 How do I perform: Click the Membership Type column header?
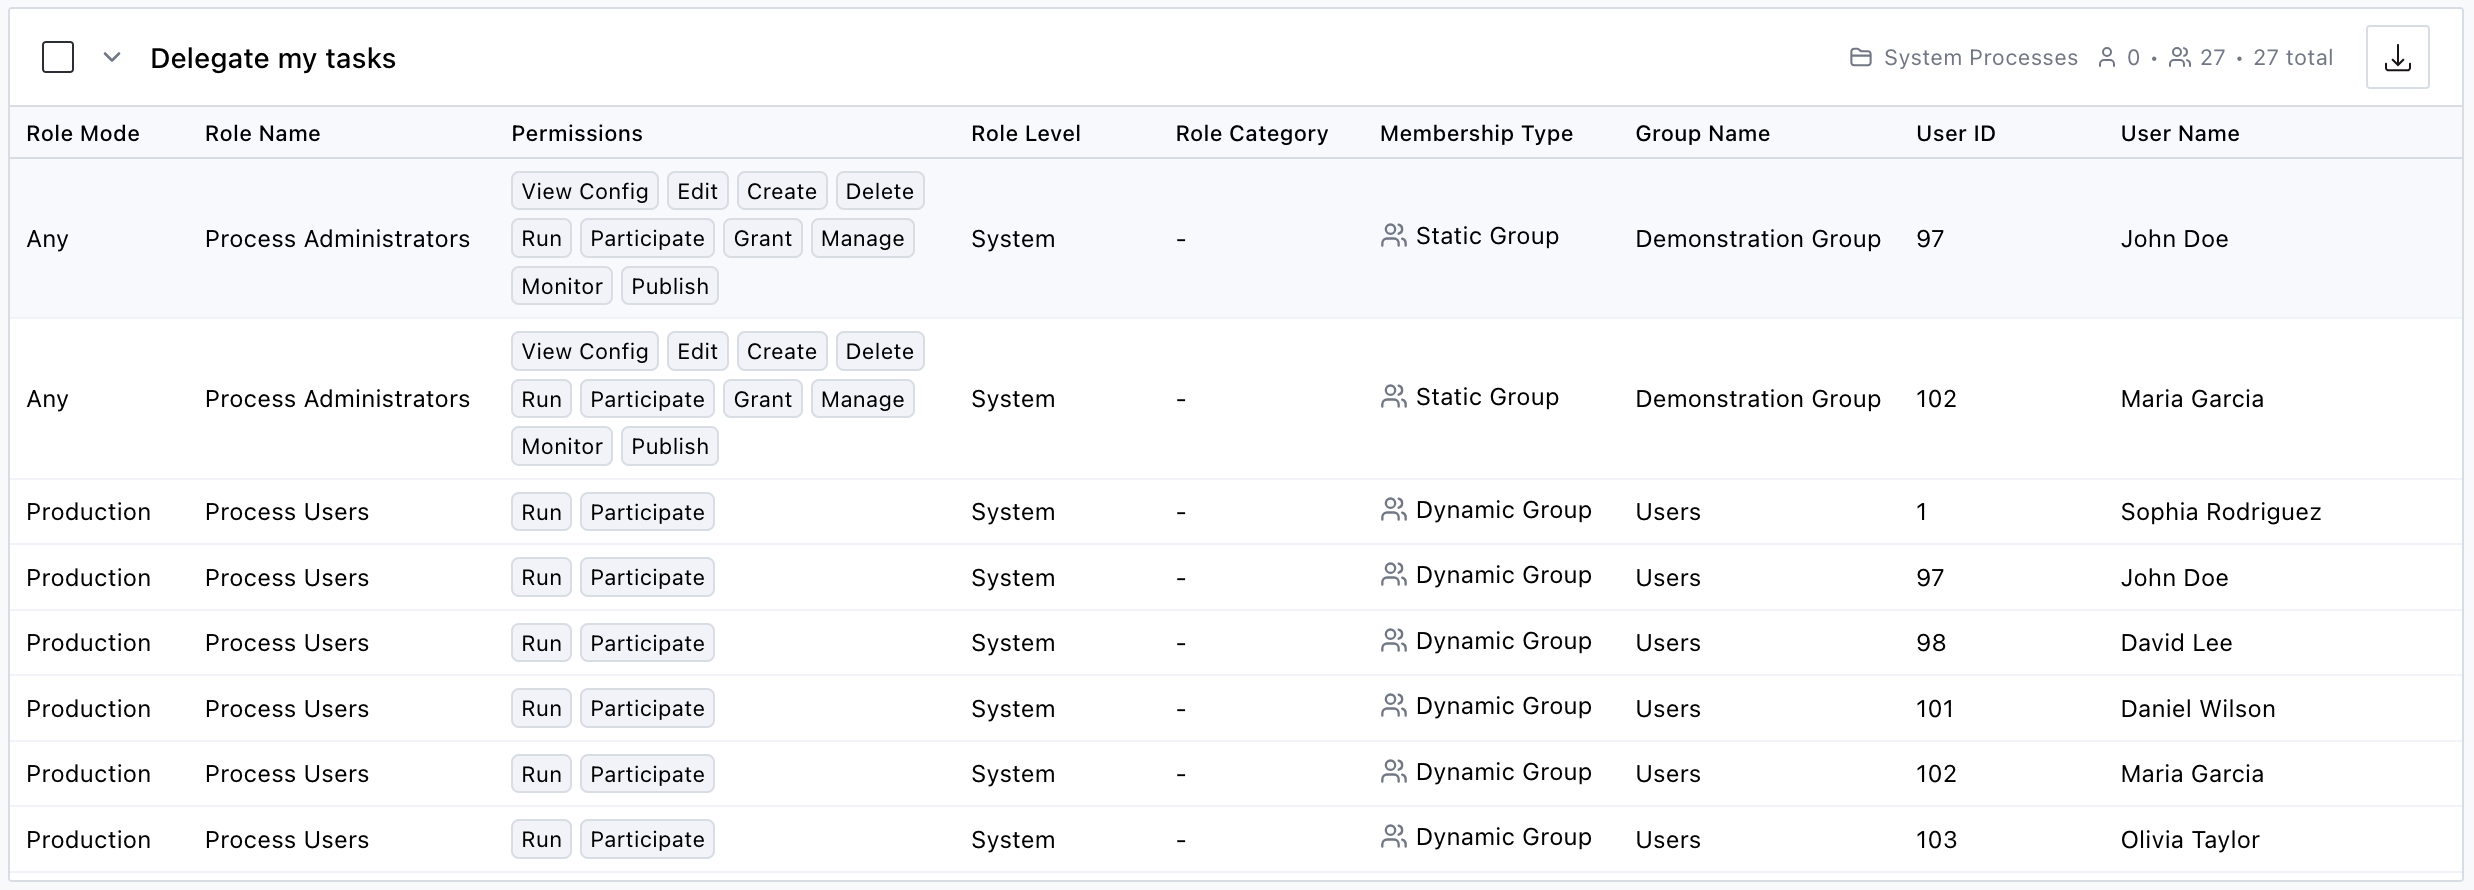click(x=1477, y=134)
